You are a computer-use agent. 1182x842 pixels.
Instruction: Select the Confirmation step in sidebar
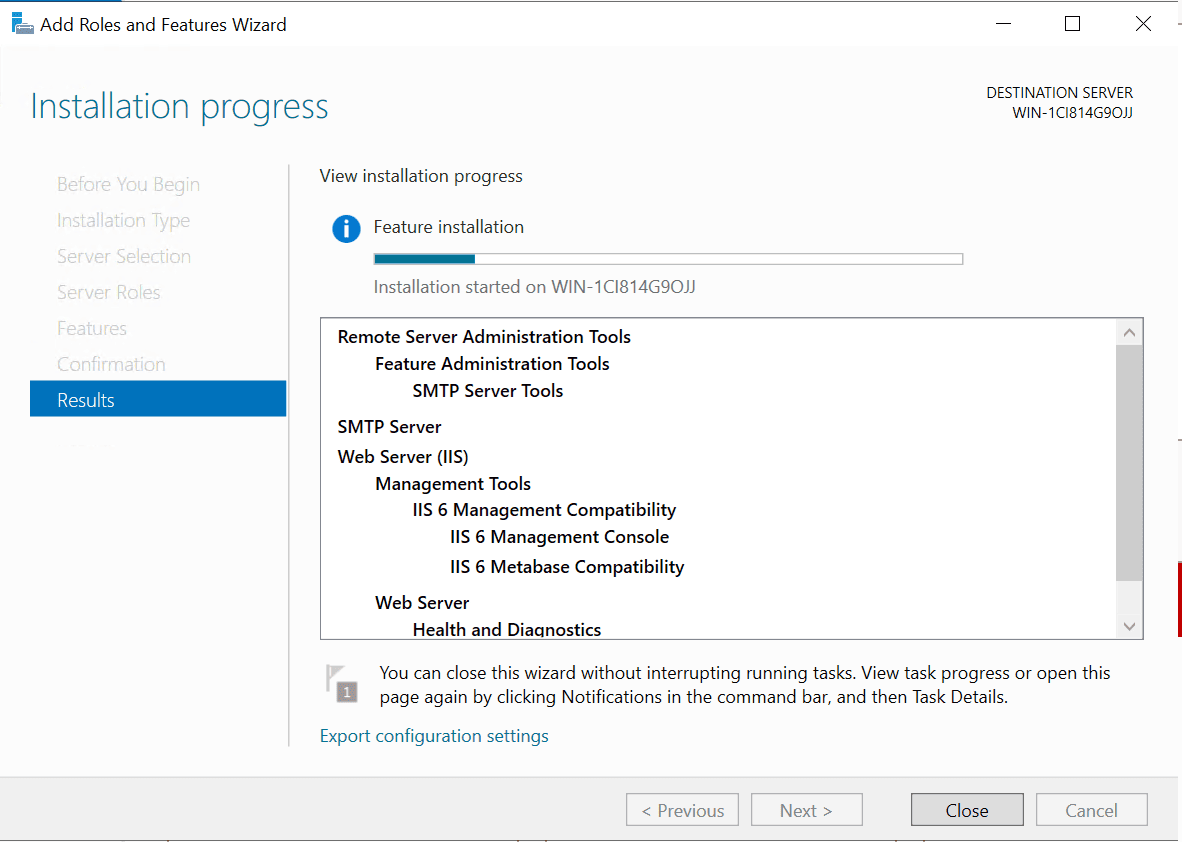pos(111,364)
